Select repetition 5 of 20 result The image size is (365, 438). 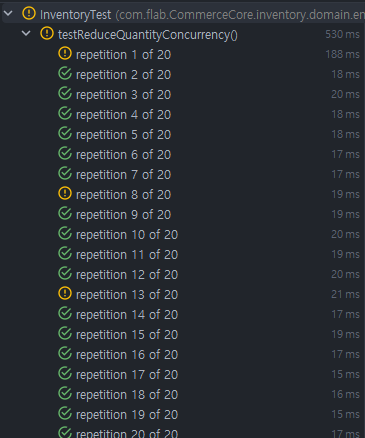(x=182, y=134)
